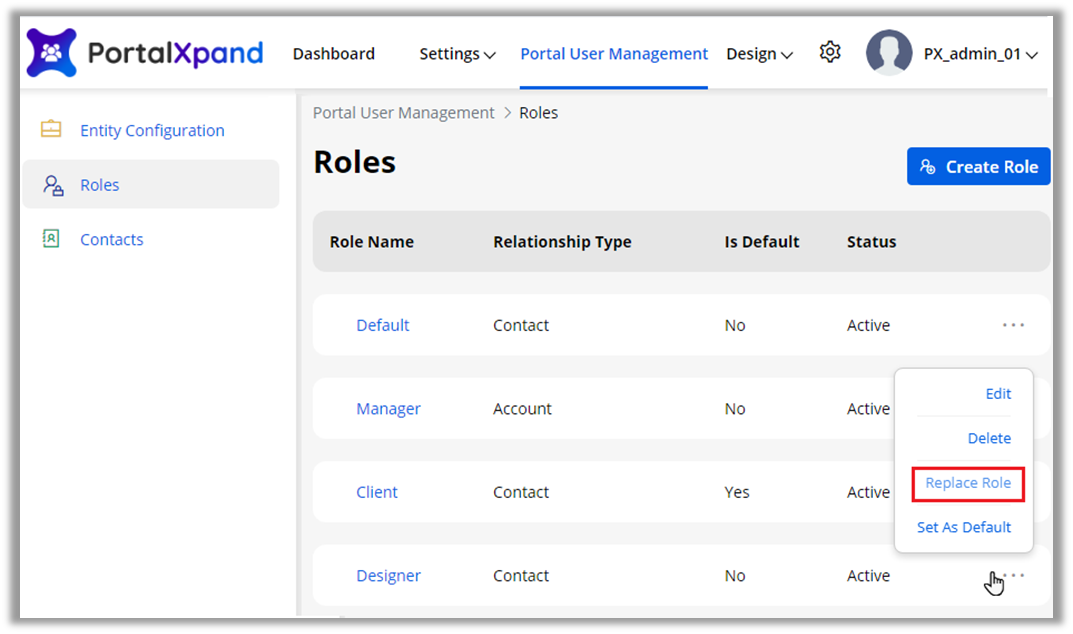Screen dimensions: 1073x634
Task: Select Edit from the role actions menu
Action: click(998, 394)
